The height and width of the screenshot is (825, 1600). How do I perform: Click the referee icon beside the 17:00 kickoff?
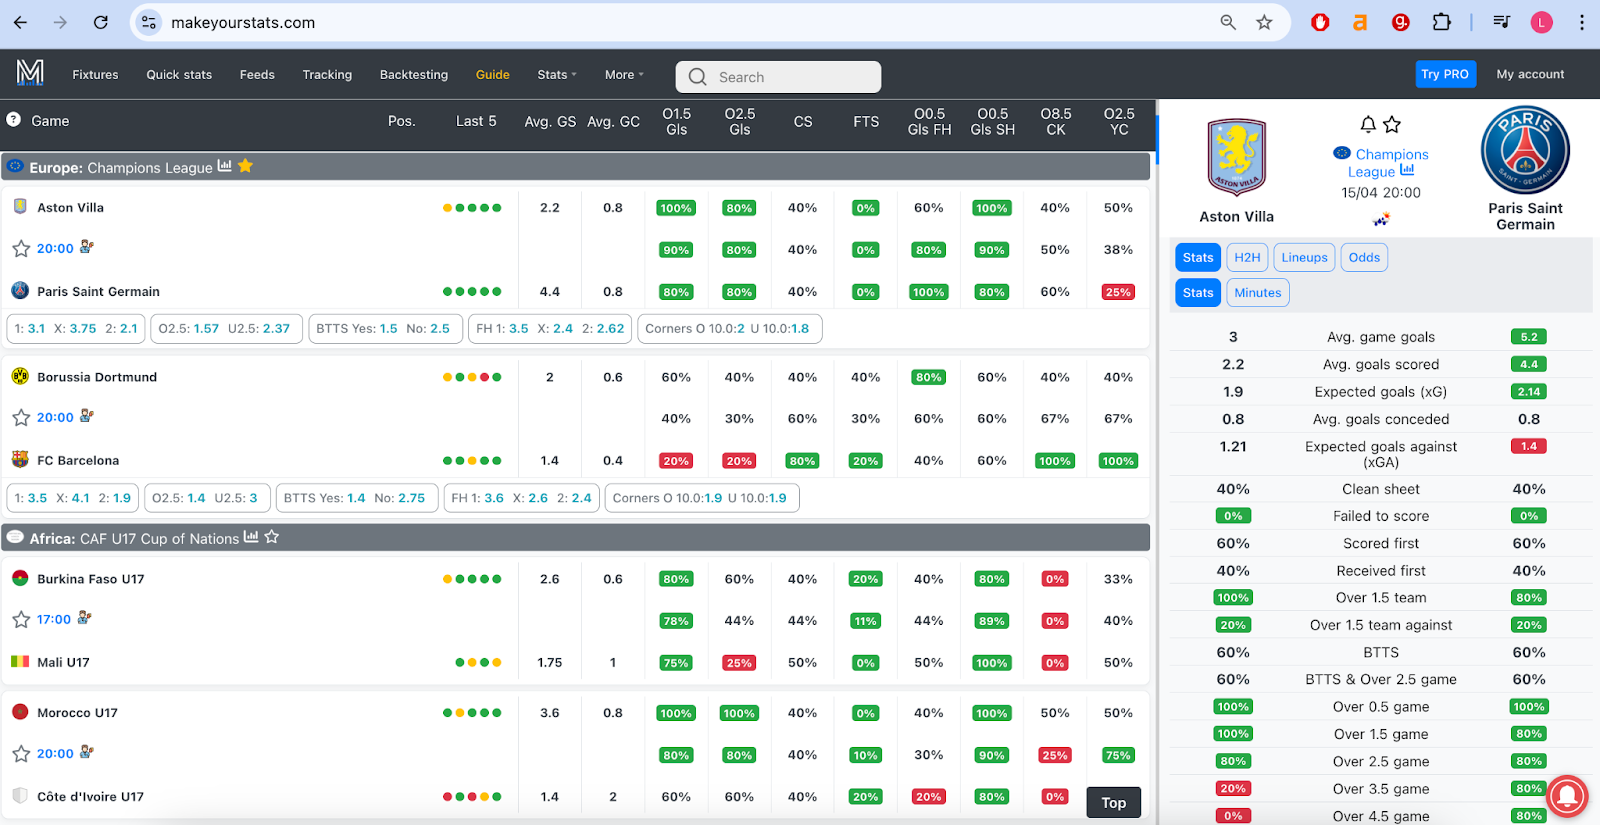[84, 617]
